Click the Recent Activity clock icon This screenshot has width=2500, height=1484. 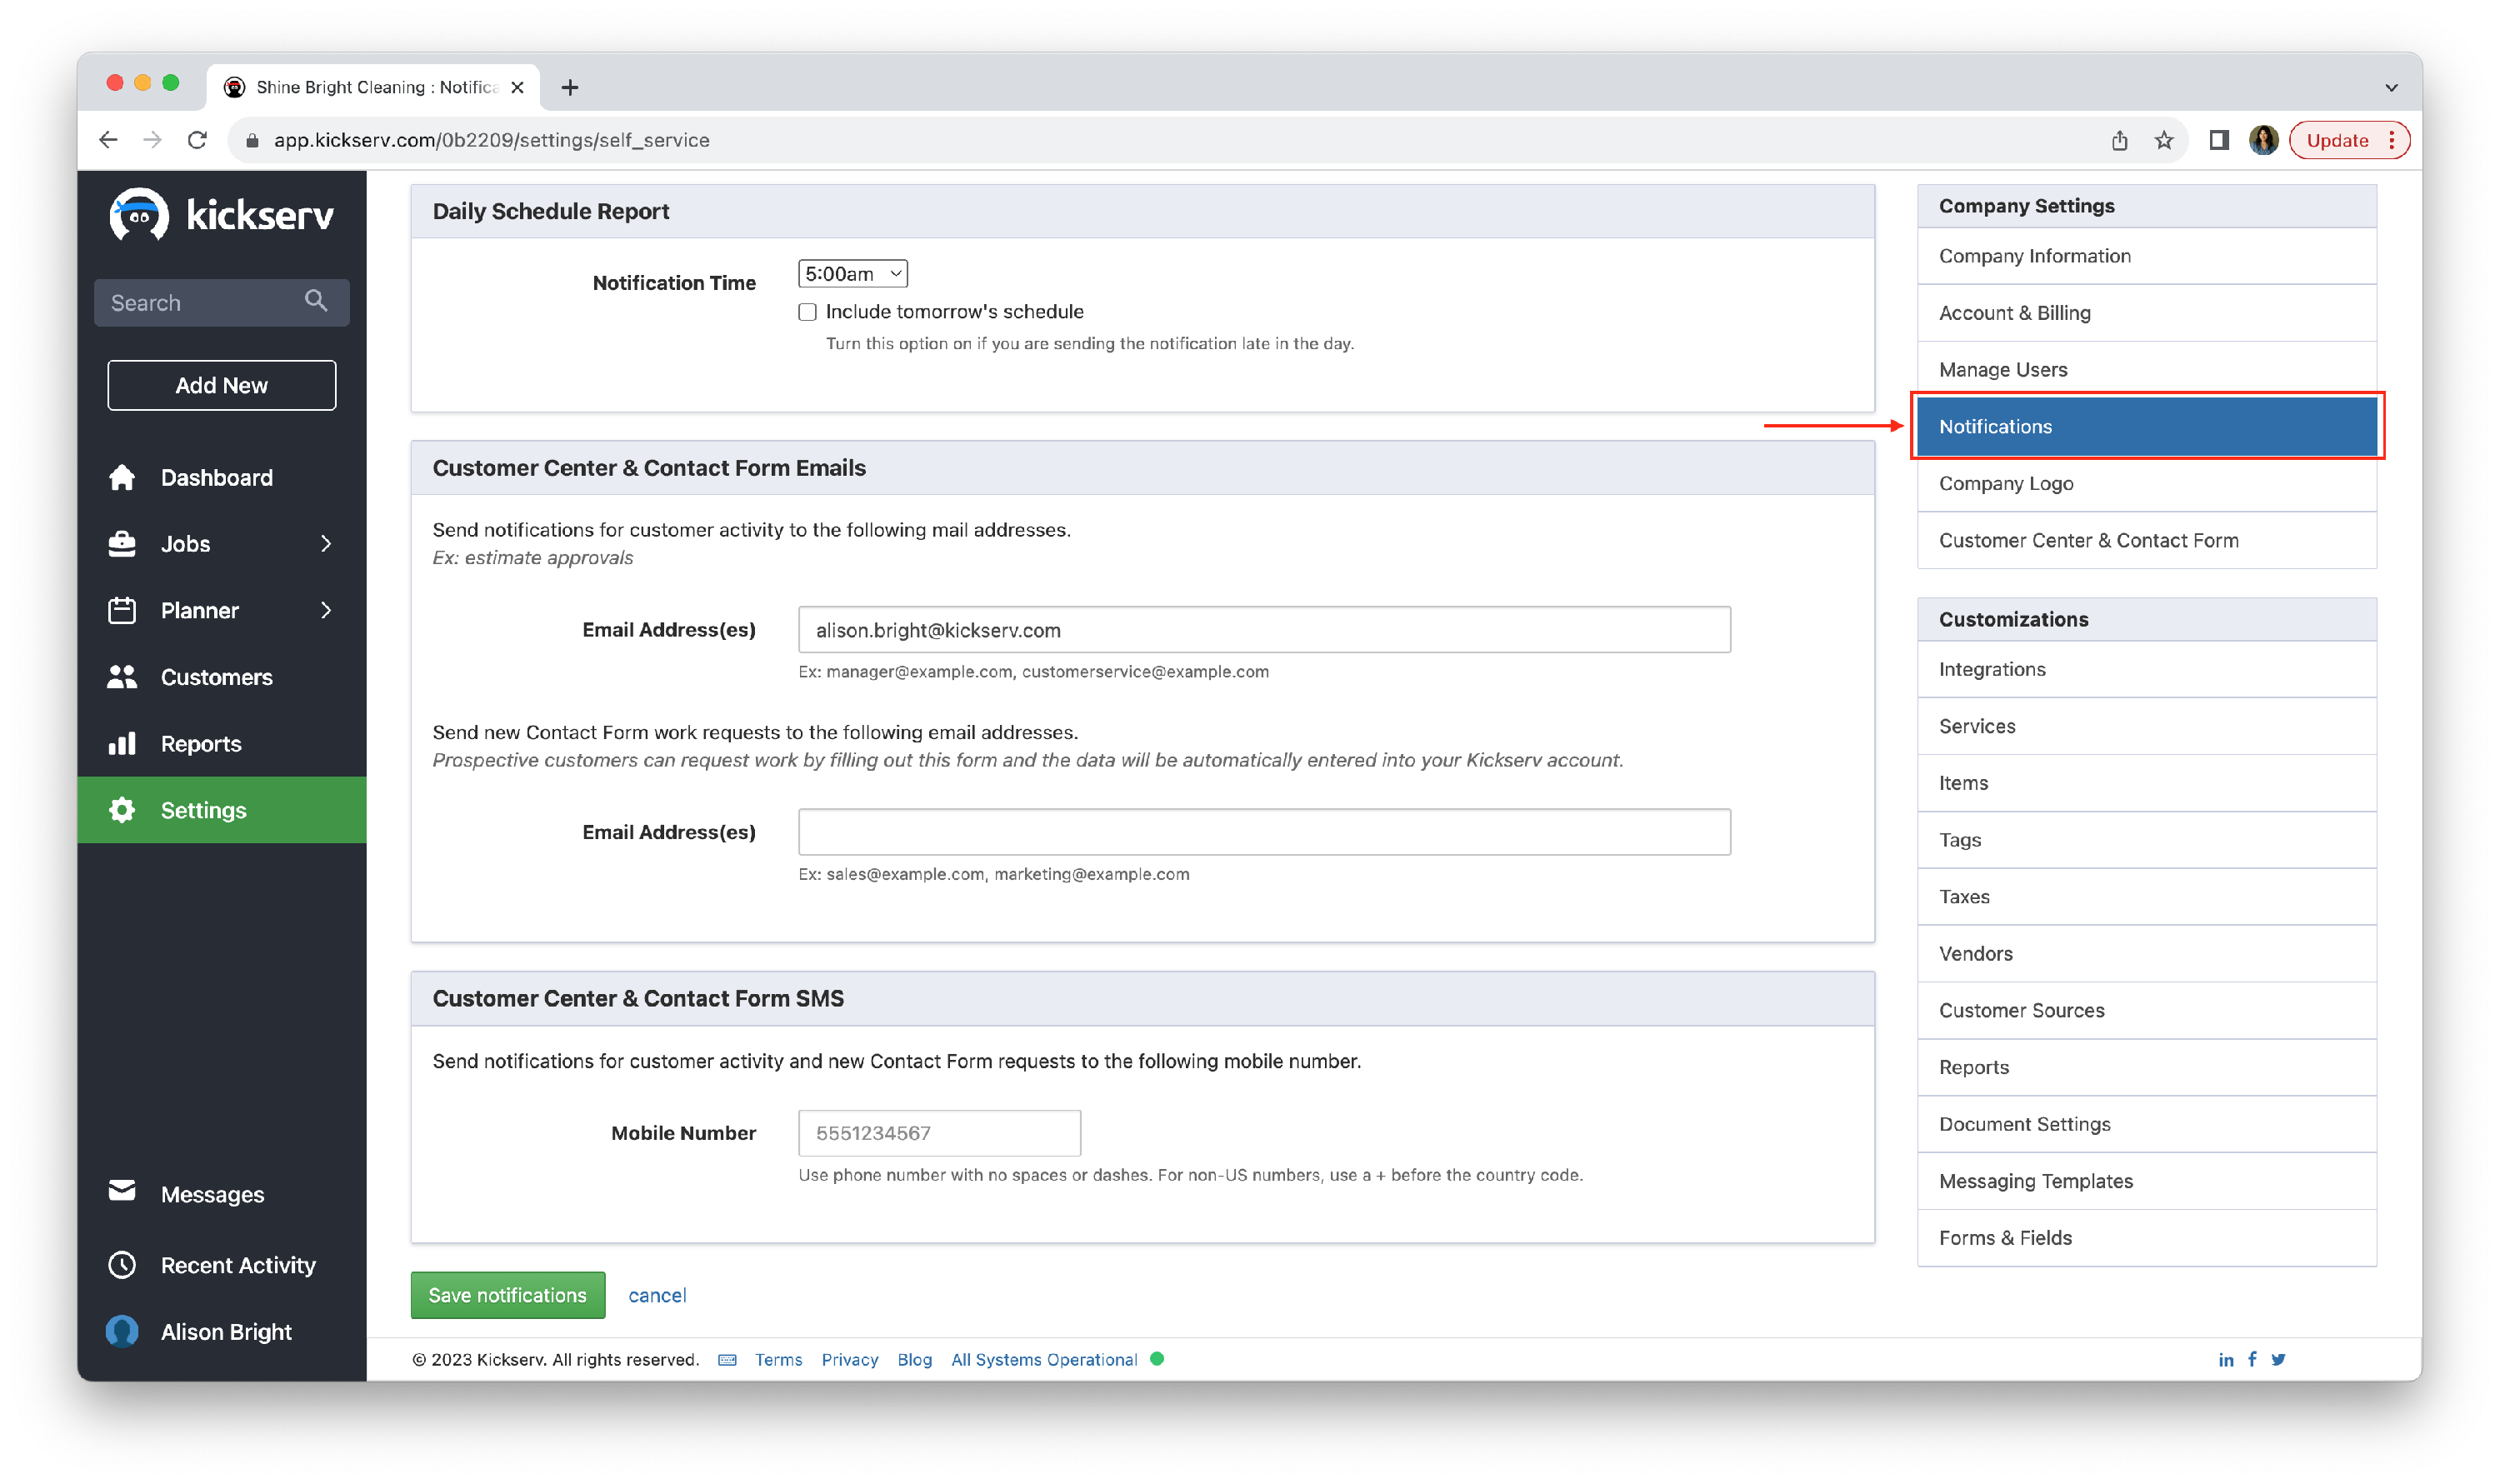pyautogui.click(x=122, y=1265)
